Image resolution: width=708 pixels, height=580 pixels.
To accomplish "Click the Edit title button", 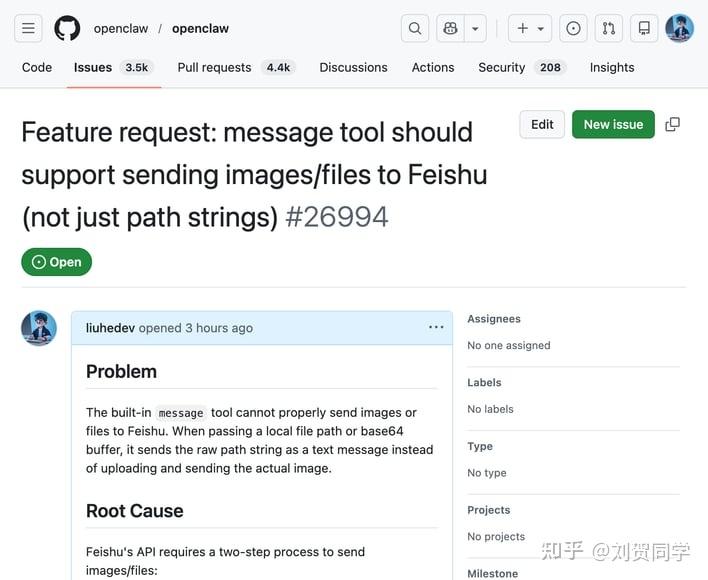I will point(542,124).
